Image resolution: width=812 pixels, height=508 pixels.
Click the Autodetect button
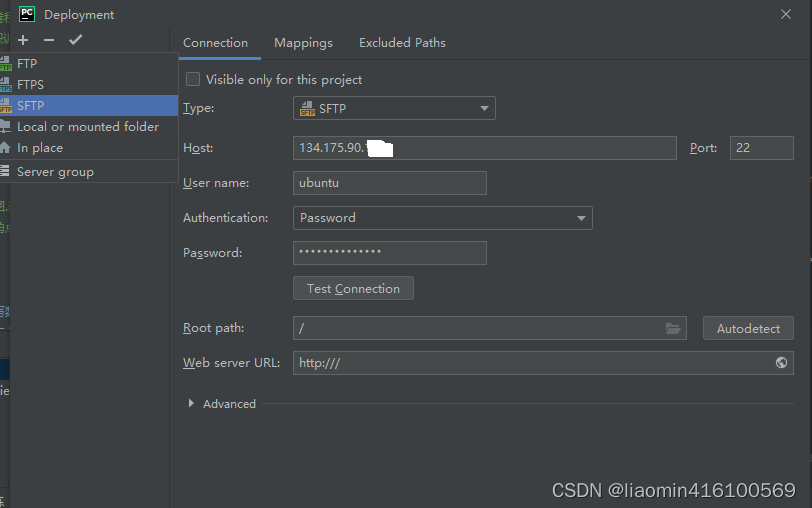tap(748, 328)
